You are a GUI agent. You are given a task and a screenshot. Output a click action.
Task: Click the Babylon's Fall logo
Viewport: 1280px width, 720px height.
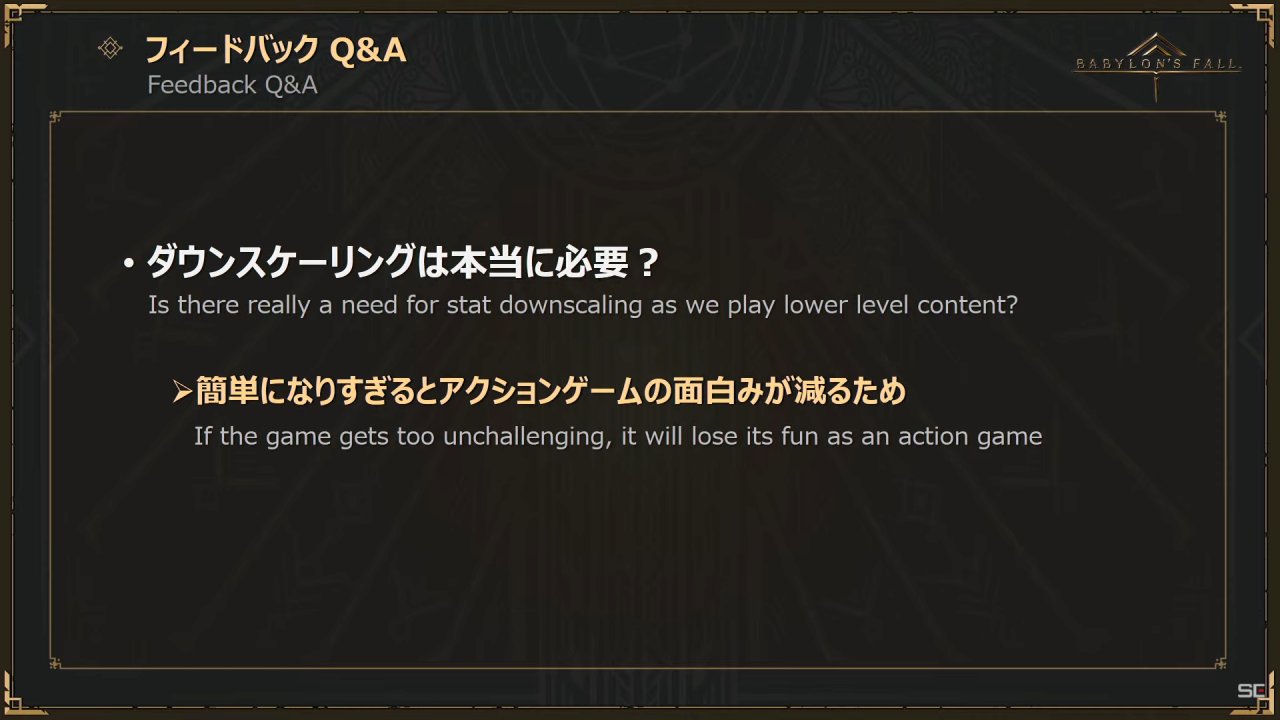pyautogui.click(x=1157, y=66)
